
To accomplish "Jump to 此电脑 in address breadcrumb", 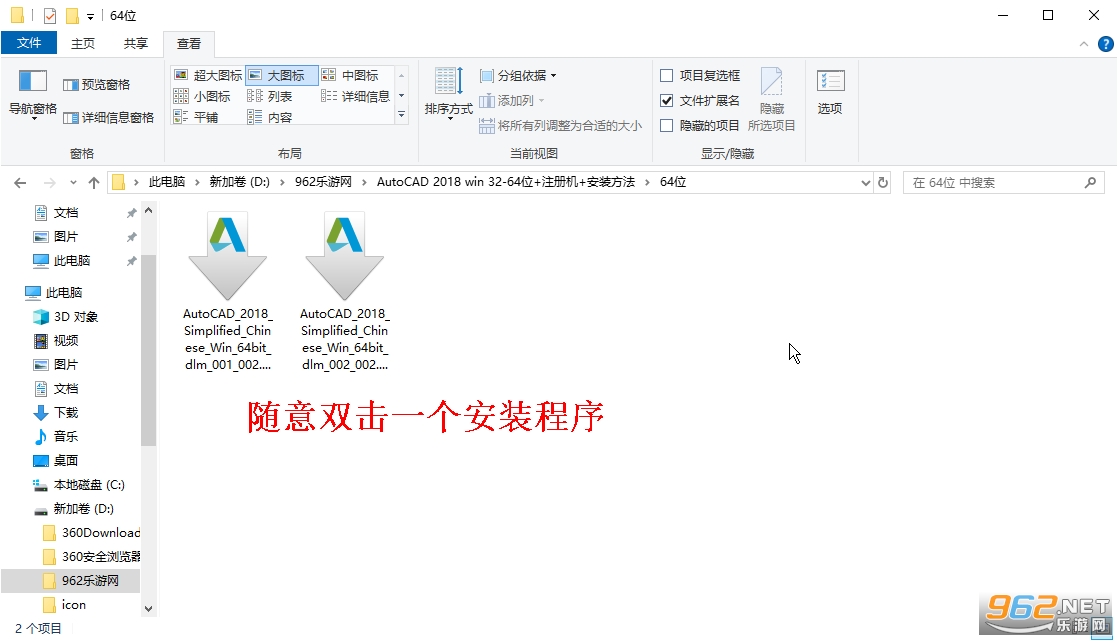I will point(167,182).
